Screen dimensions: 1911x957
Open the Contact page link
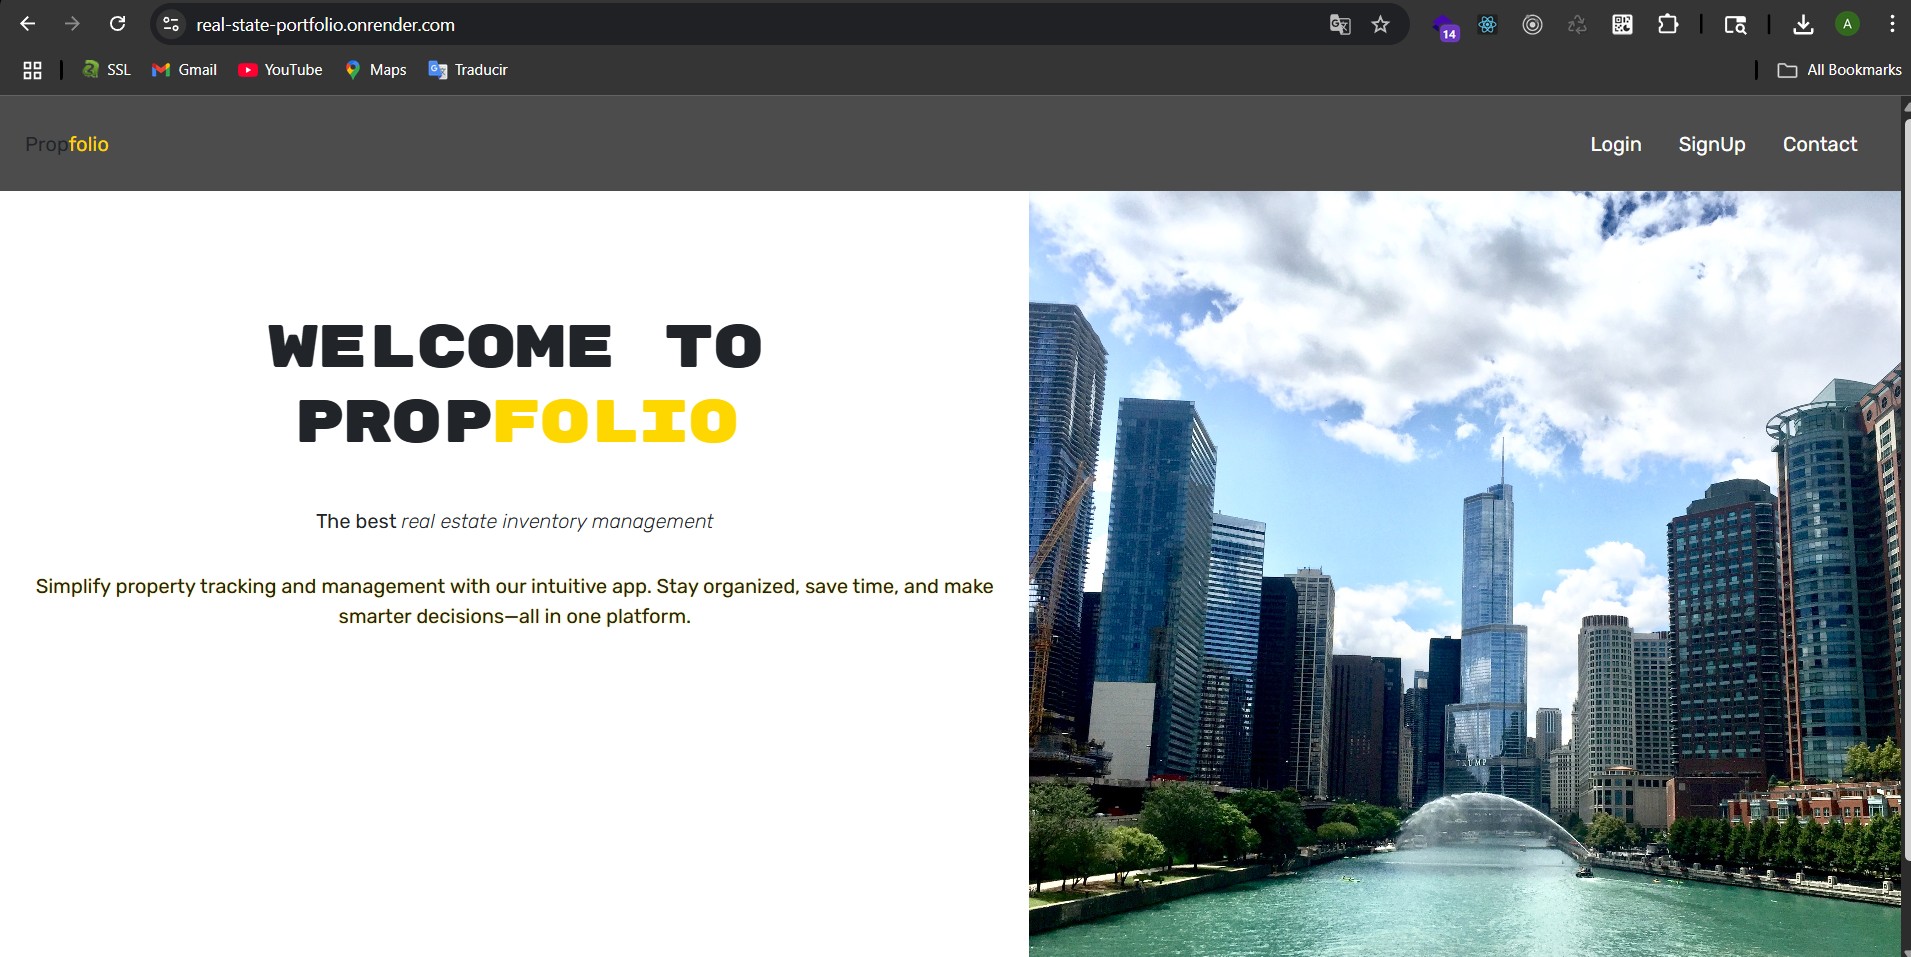[x=1819, y=144]
